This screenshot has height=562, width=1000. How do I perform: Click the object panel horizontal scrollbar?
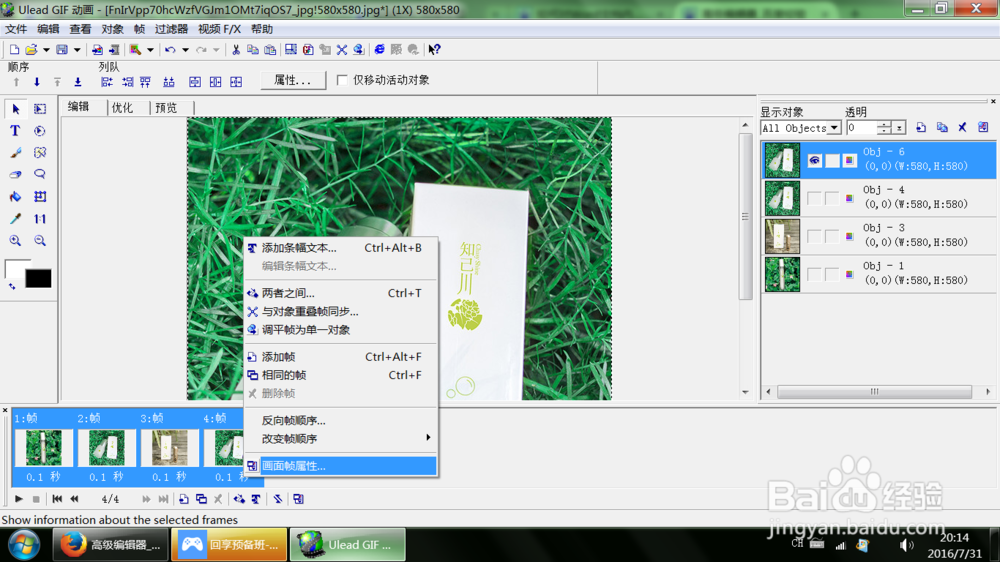tap(874, 392)
